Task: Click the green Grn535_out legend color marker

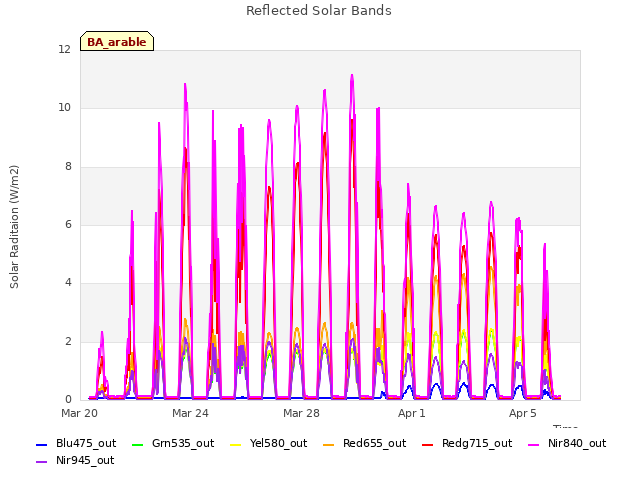Action: tap(138, 444)
